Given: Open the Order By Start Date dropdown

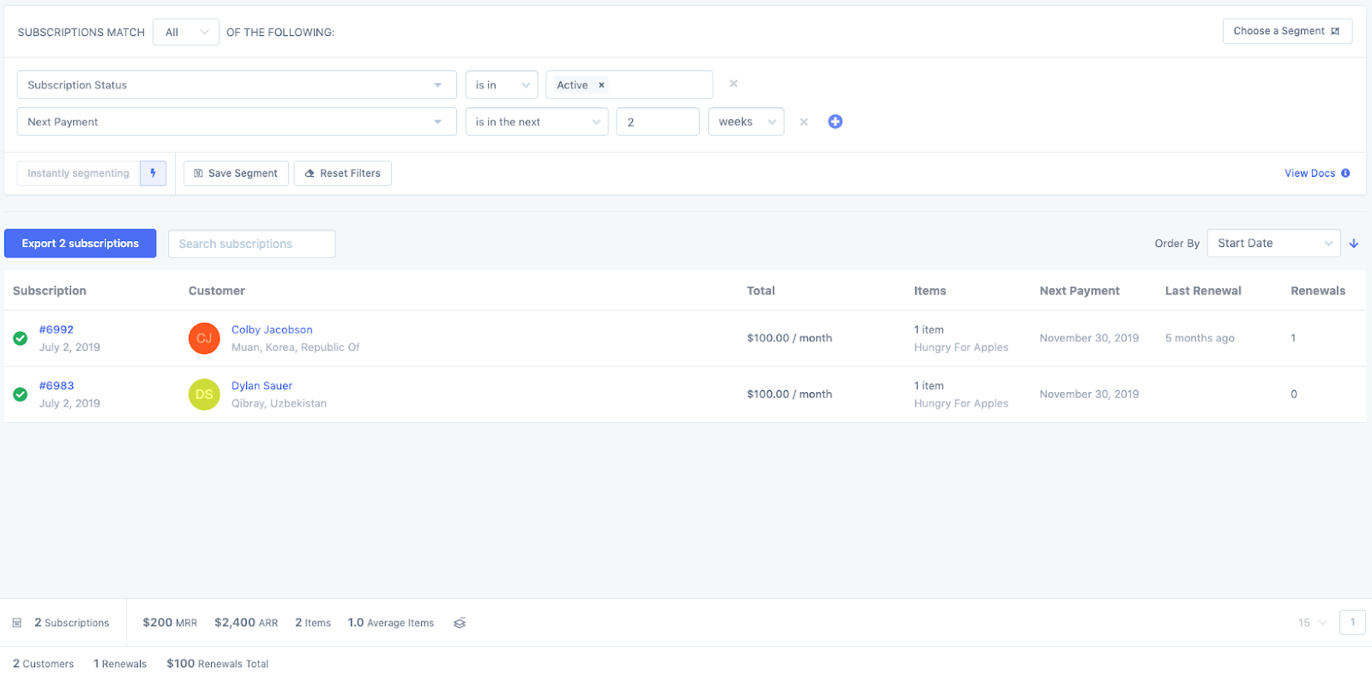Looking at the screenshot, I should tap(1273, 243).
